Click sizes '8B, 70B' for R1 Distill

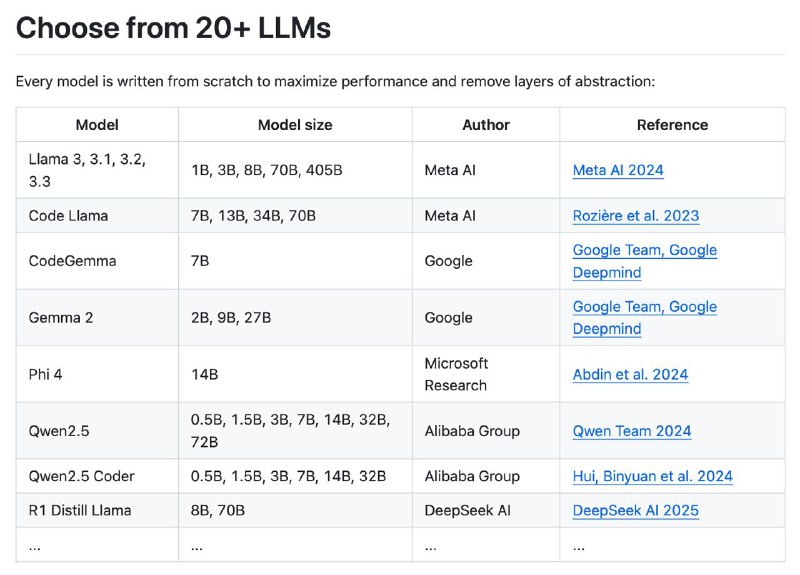[x=218, y=511]
